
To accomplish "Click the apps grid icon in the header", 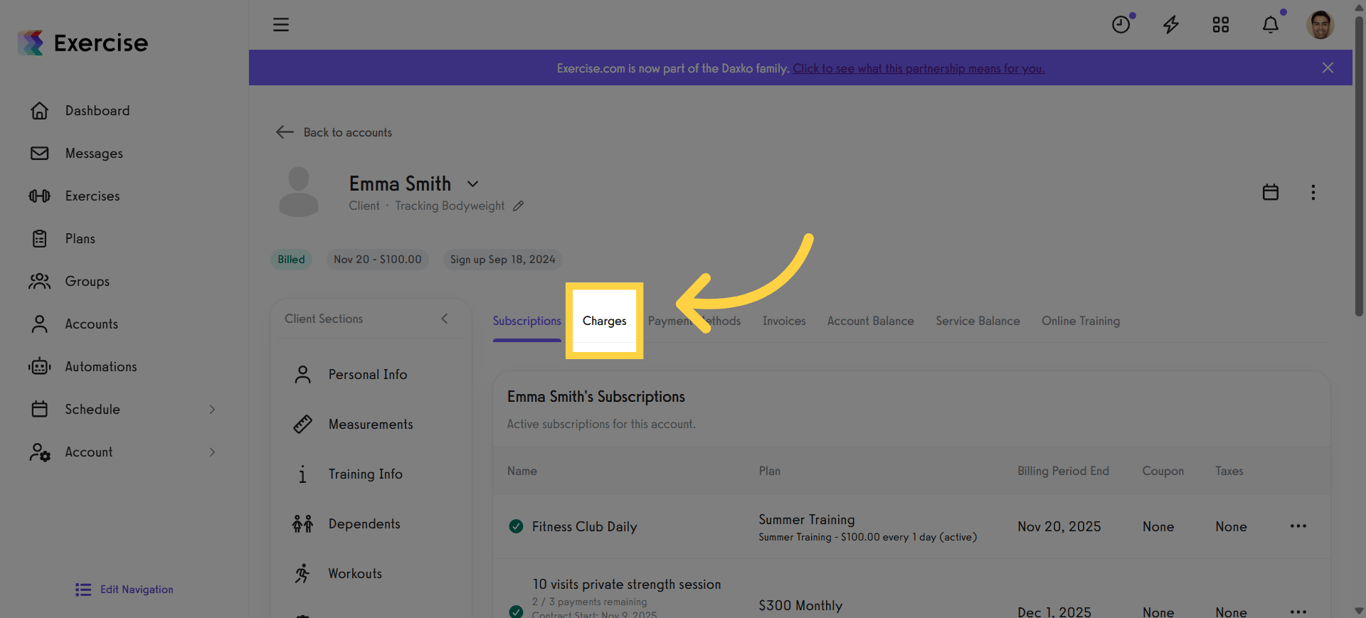I will (x=1220, y=24).
